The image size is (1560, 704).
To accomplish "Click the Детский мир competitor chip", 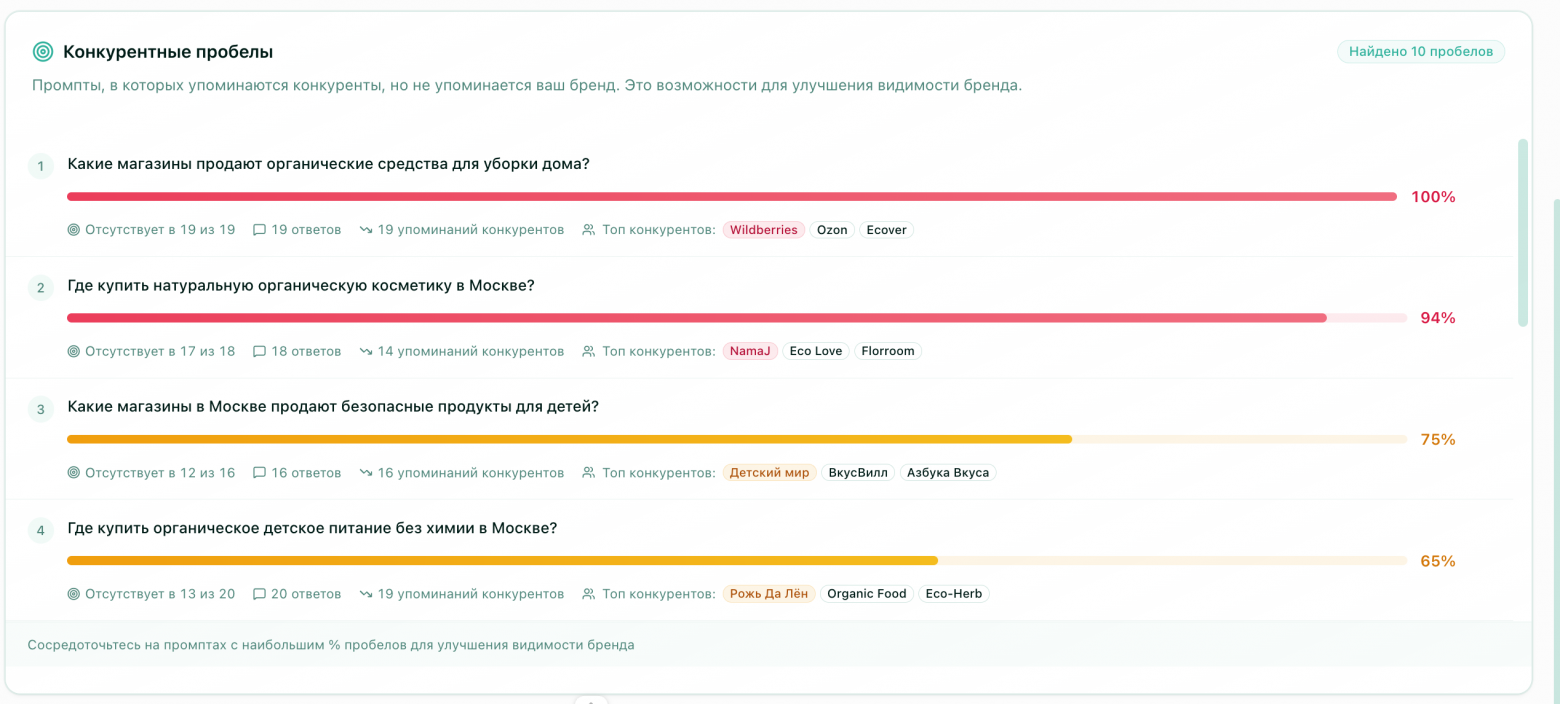I will tap(769, 473).
